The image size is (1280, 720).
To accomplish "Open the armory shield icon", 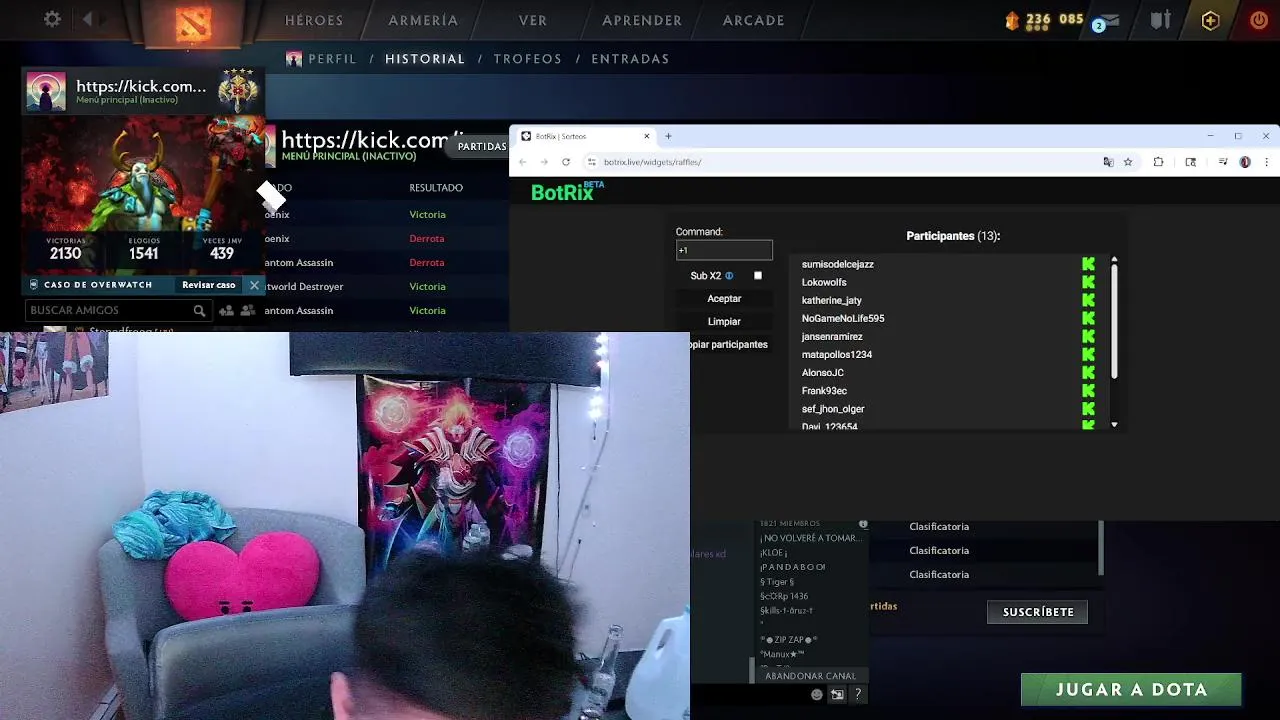I will coord(1160,20).
